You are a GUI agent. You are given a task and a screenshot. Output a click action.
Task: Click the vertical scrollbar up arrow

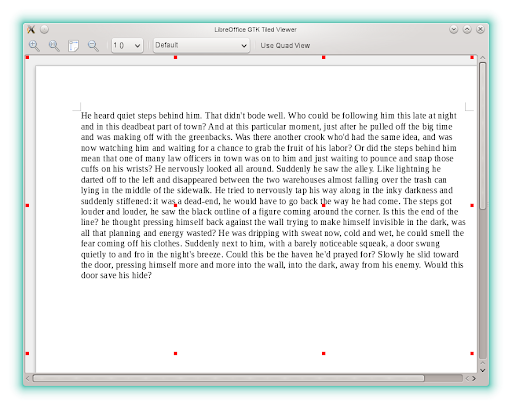tap(482, 58)
